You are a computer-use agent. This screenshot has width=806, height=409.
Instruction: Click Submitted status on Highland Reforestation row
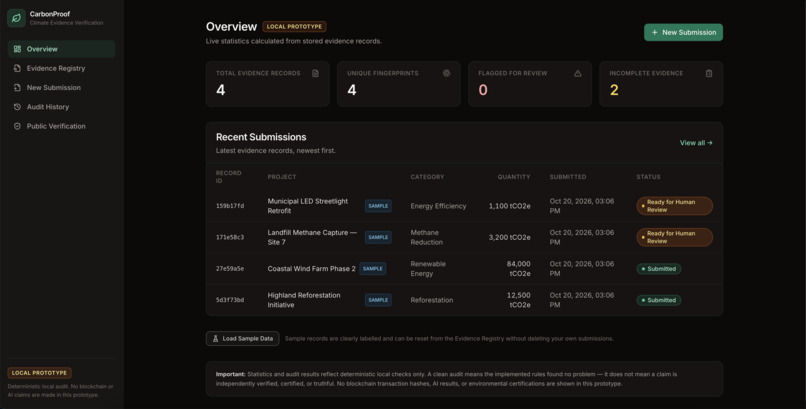click(658, 300)
